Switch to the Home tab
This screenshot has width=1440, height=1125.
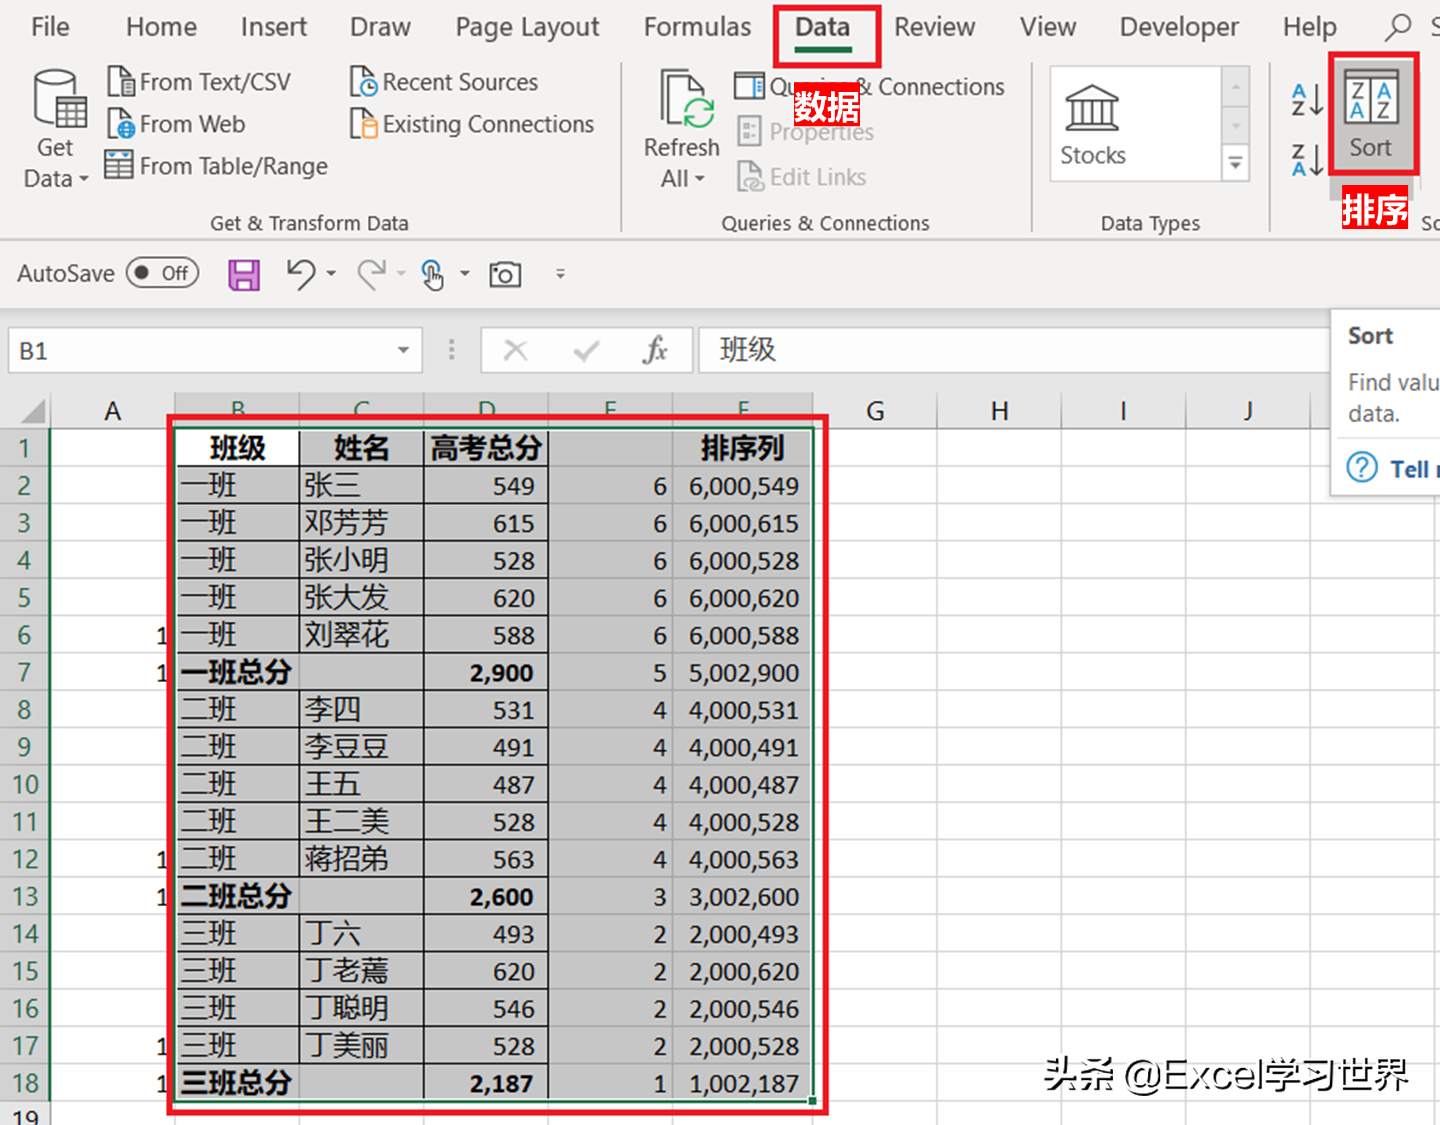pyautogui.click(x=161, y=27)
